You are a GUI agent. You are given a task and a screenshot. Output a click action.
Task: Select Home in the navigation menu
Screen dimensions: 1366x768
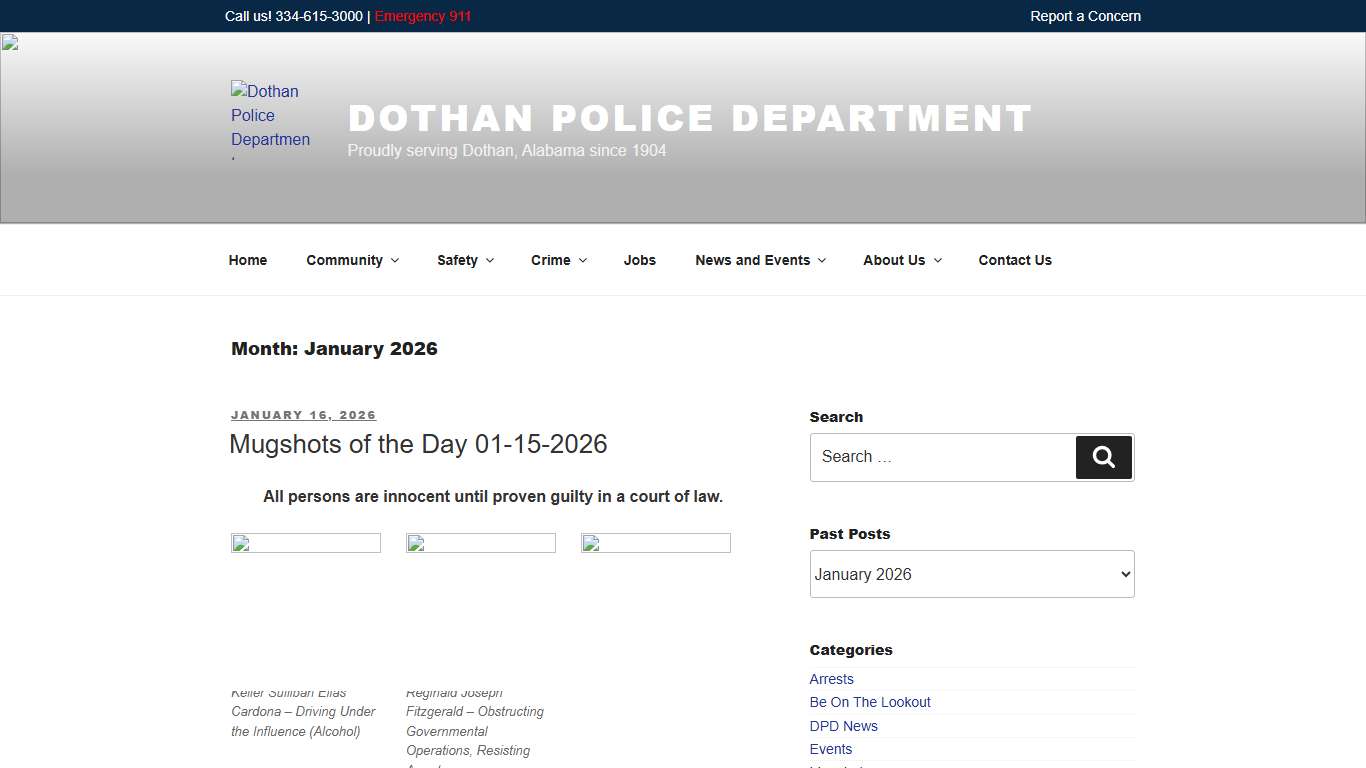pyautogui.click(x=247, y=260)
